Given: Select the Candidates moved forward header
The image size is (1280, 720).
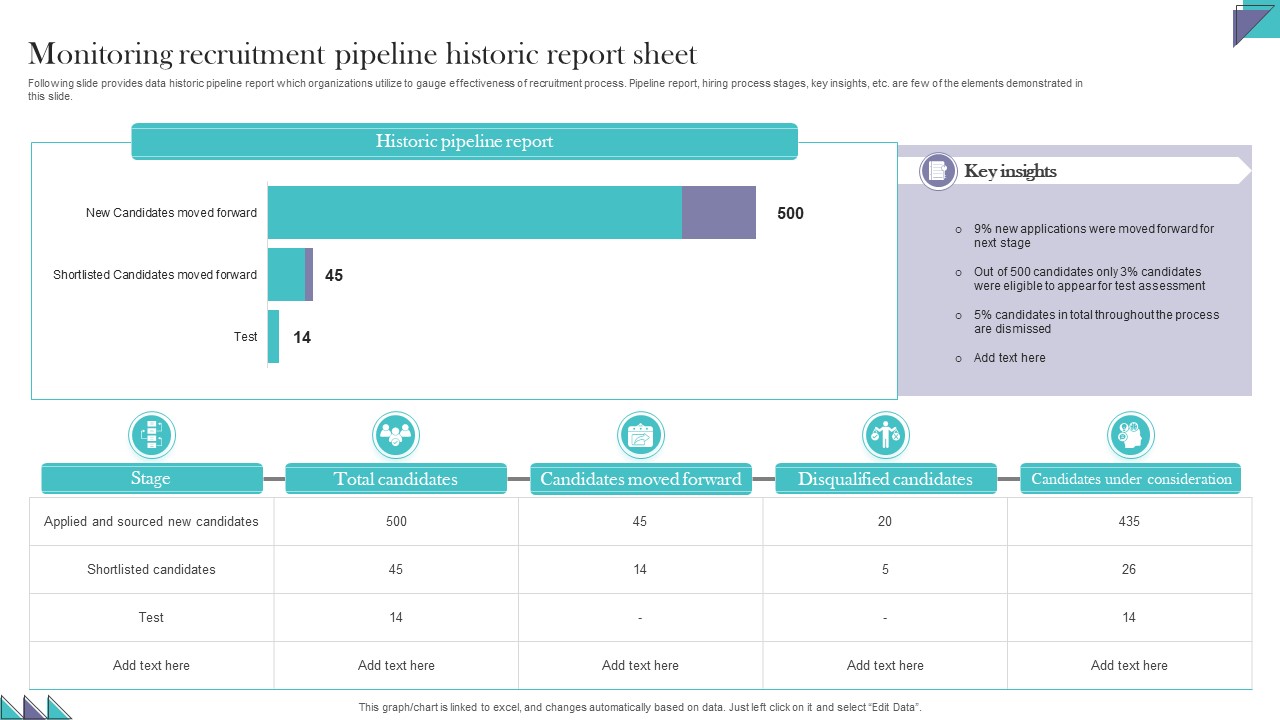Looking at the screenshot, I should 641,479.
